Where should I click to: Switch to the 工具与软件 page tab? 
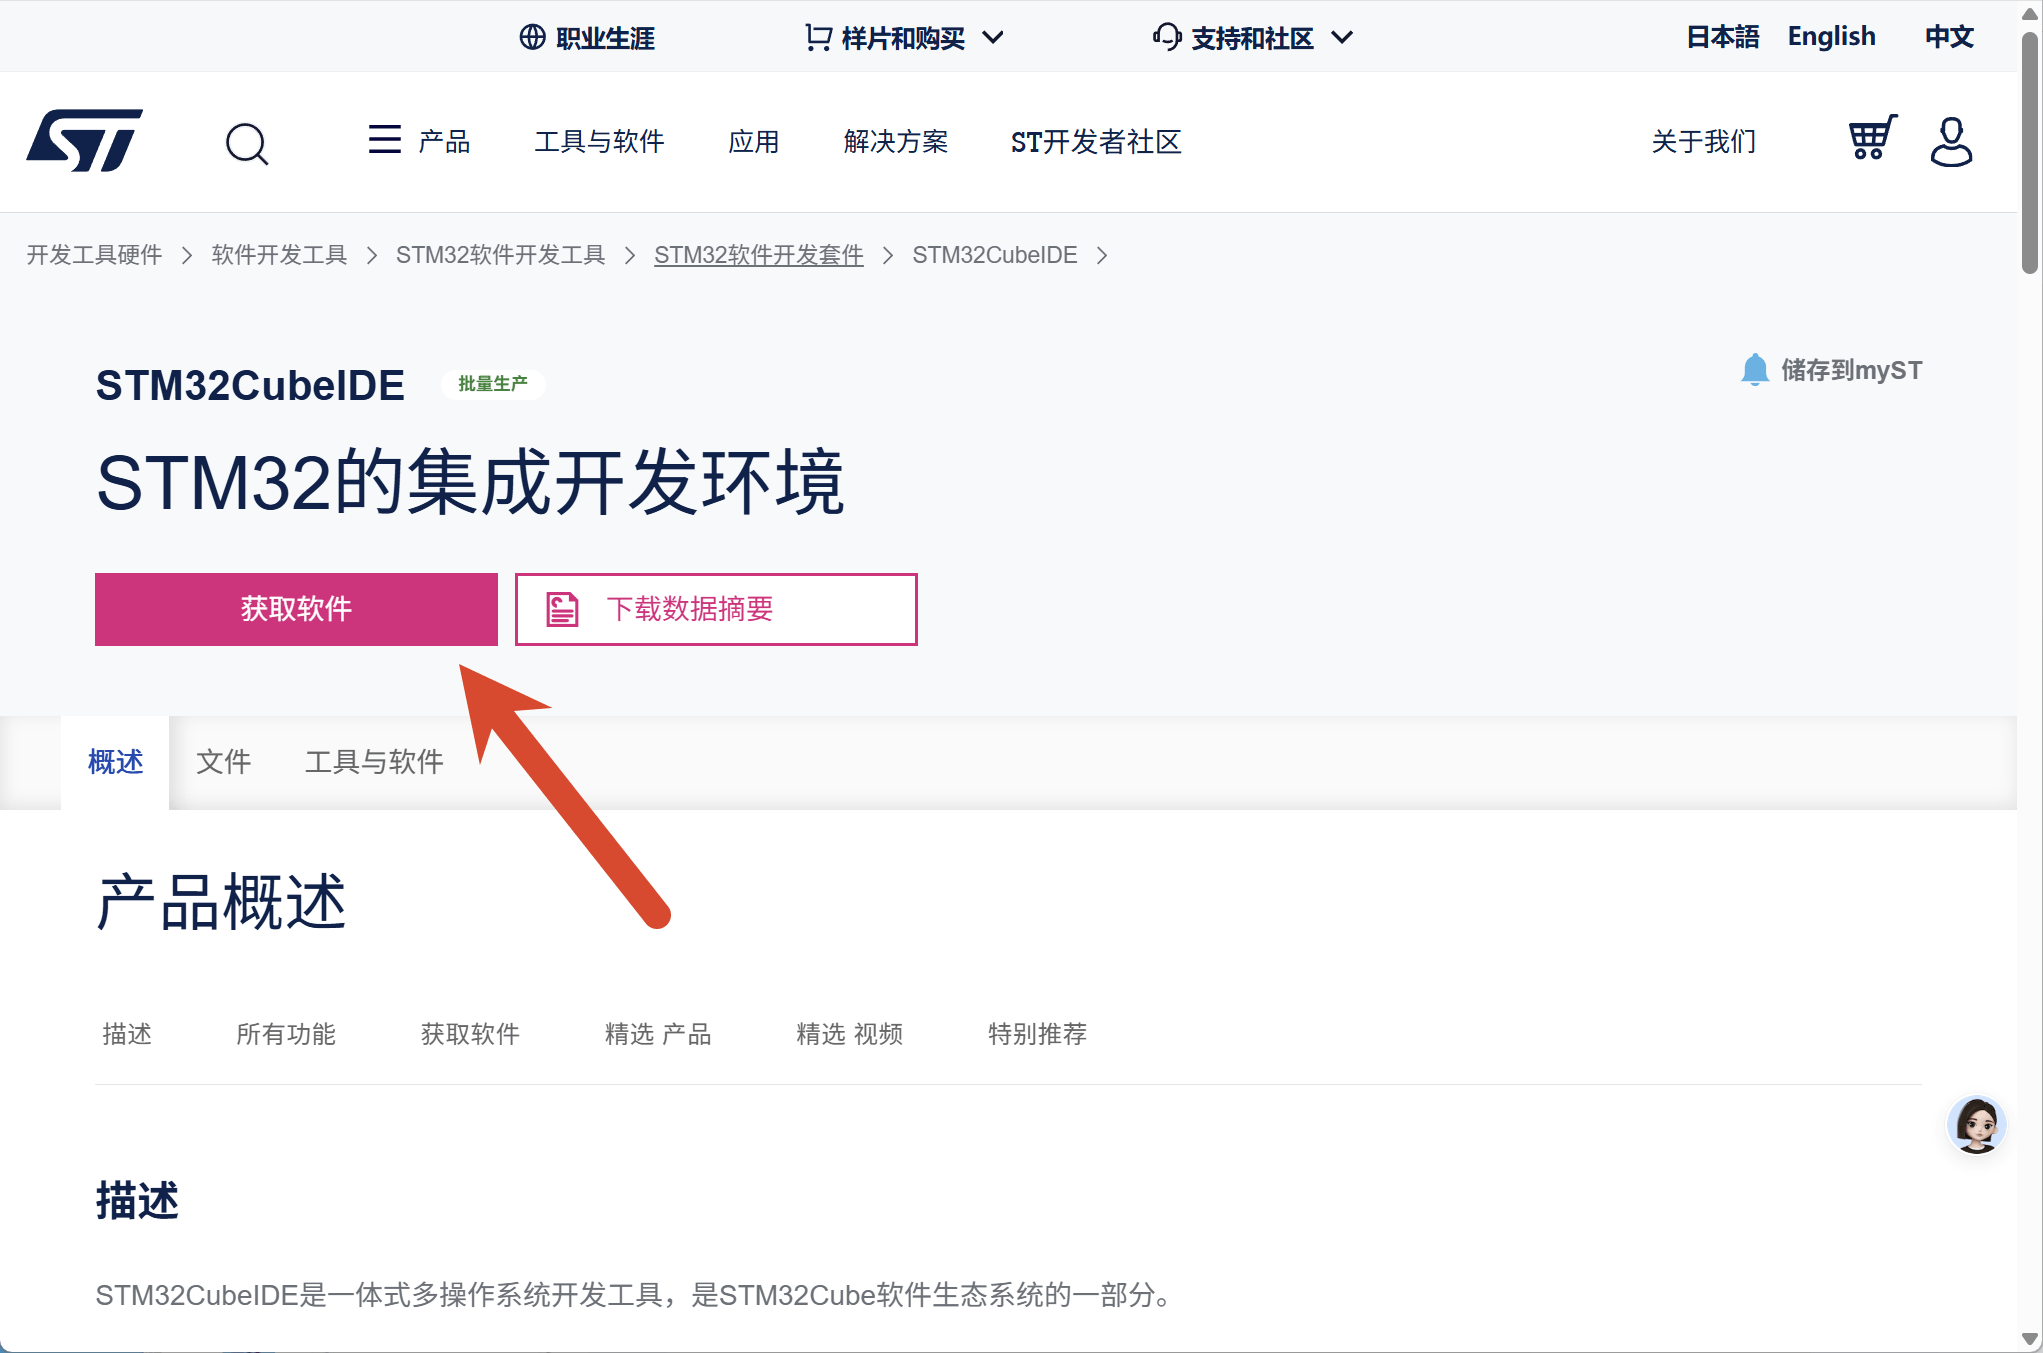374,762
